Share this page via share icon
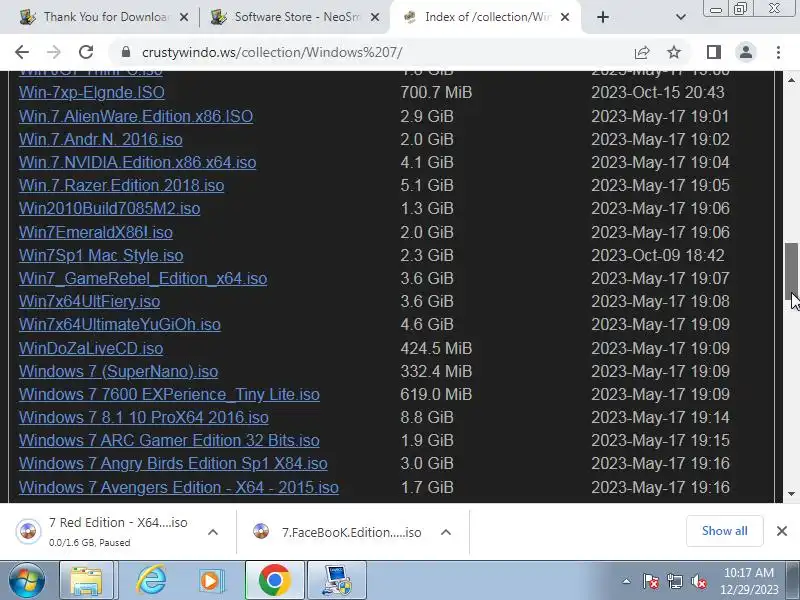800x600 pixels. tap(642, 52)
